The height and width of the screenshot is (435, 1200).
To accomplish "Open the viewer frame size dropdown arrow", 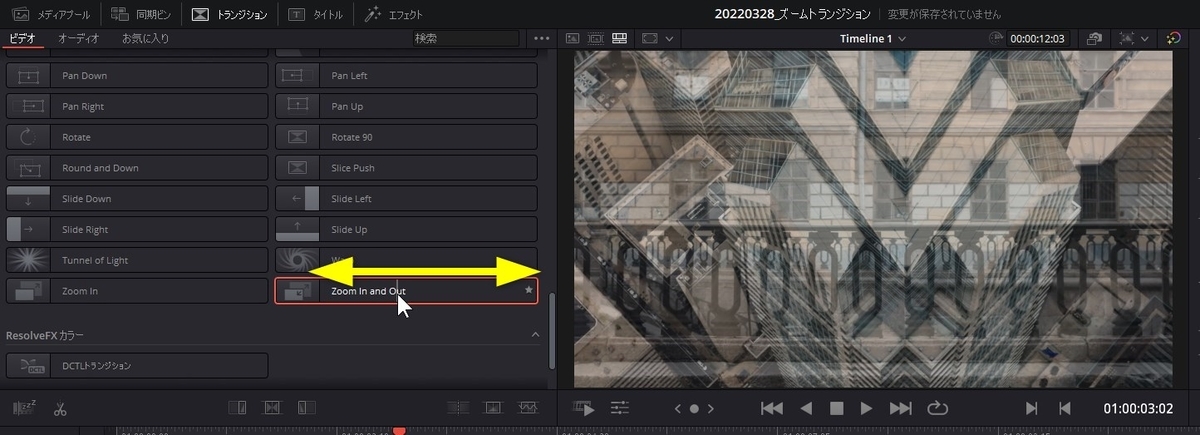I will click(x=669, y=38).
